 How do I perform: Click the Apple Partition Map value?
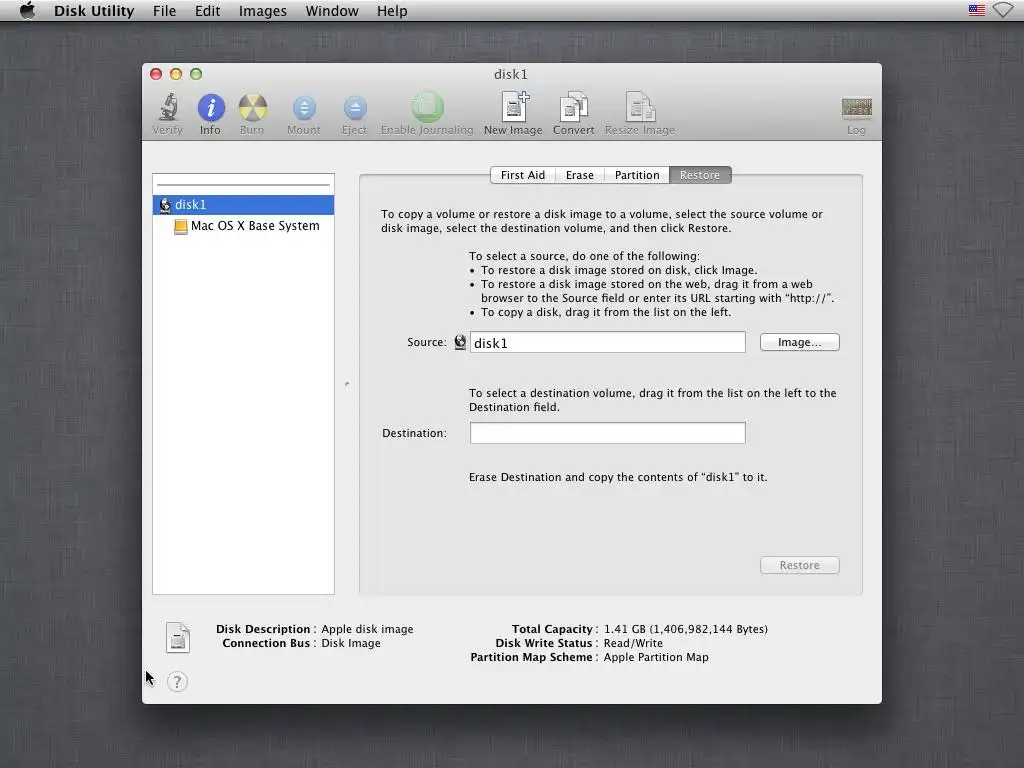pyautogui.click(x=656, y=657)
